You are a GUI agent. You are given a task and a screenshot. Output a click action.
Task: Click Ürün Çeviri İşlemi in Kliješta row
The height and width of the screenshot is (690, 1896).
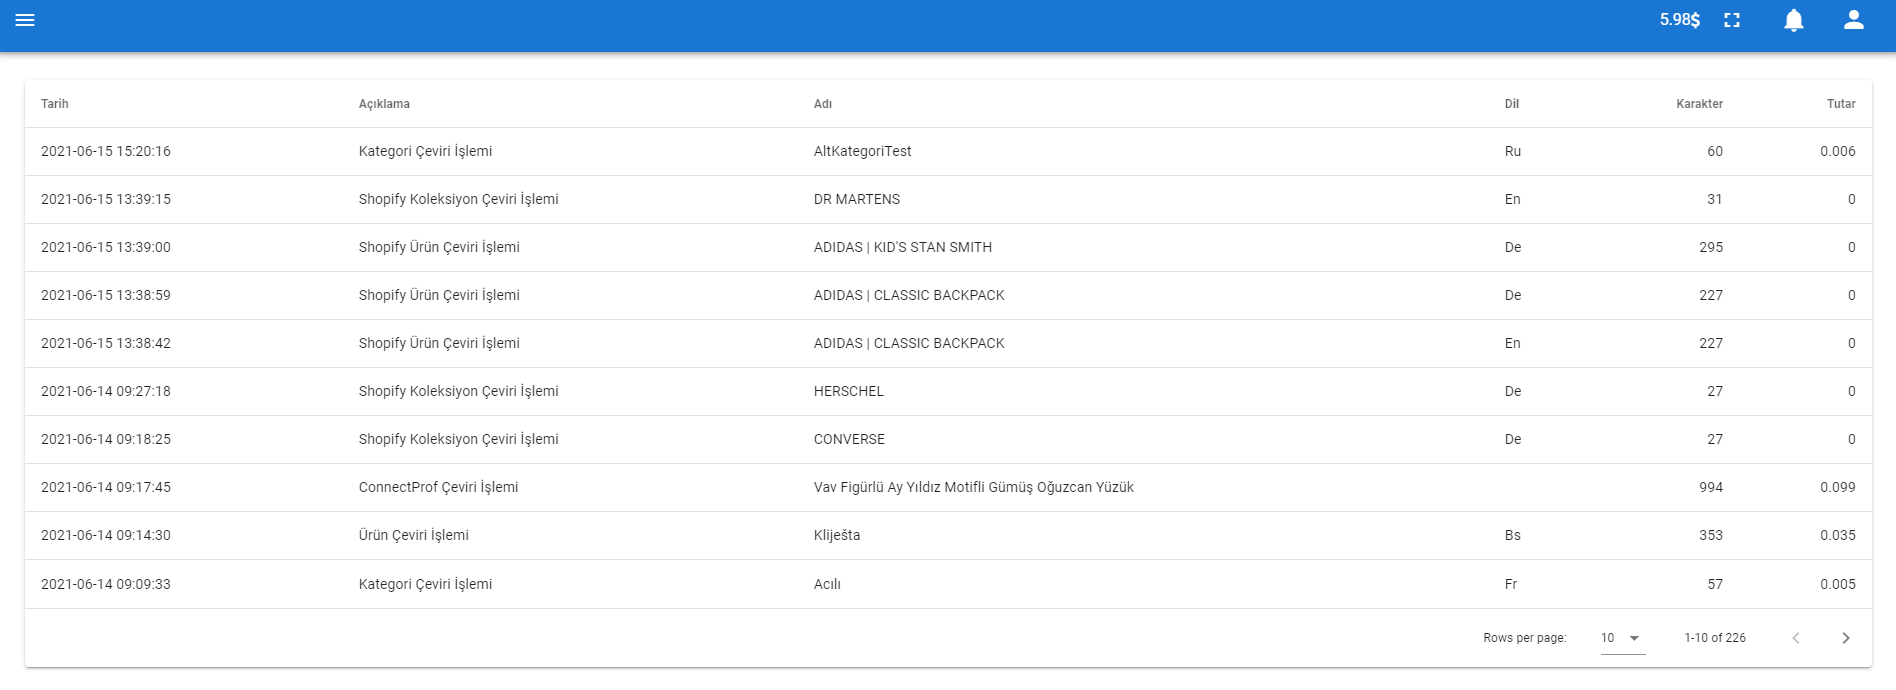pos(414,536)
